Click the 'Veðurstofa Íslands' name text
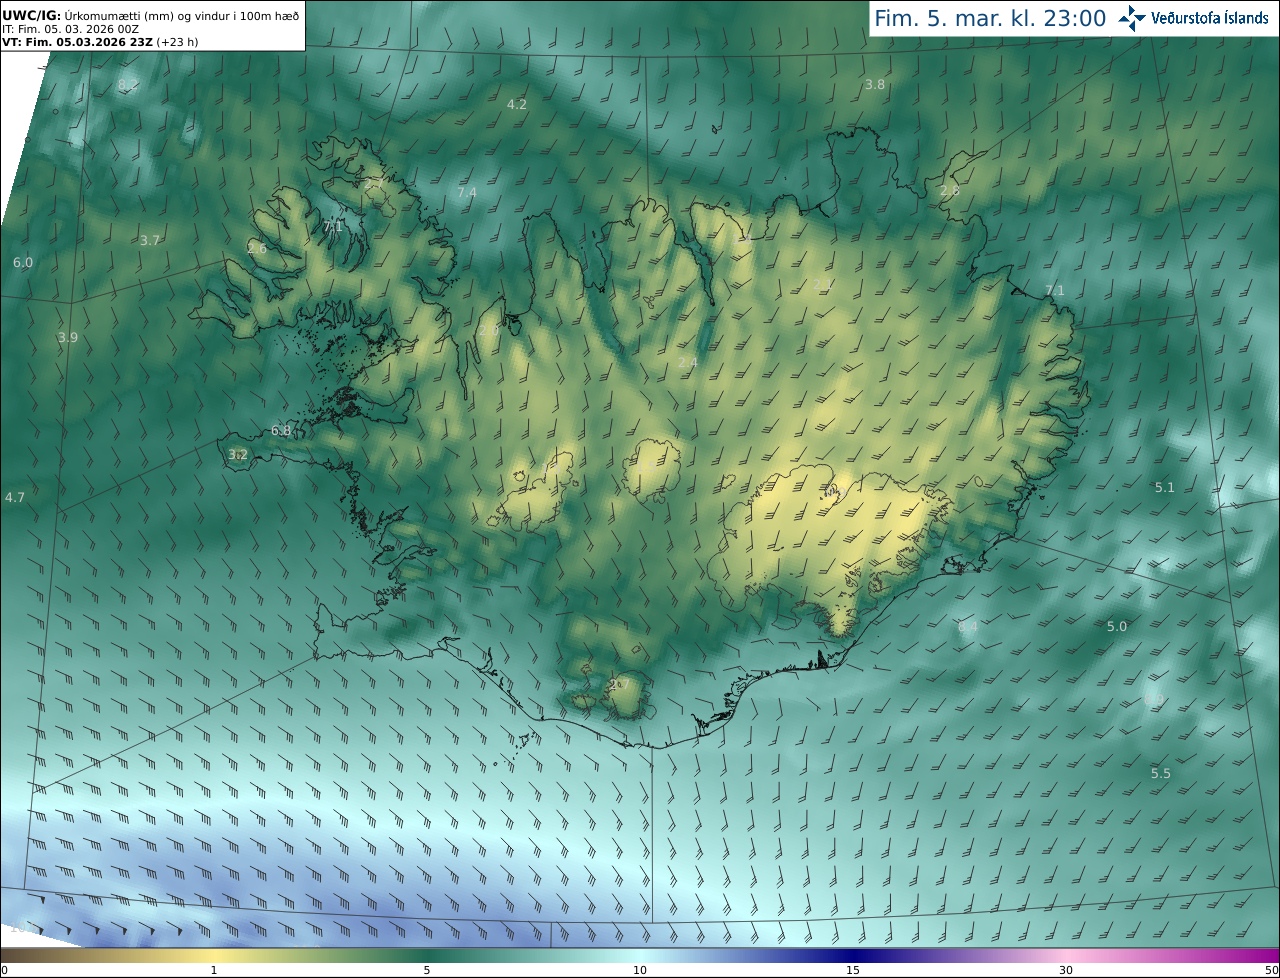 coord(1209,17)
